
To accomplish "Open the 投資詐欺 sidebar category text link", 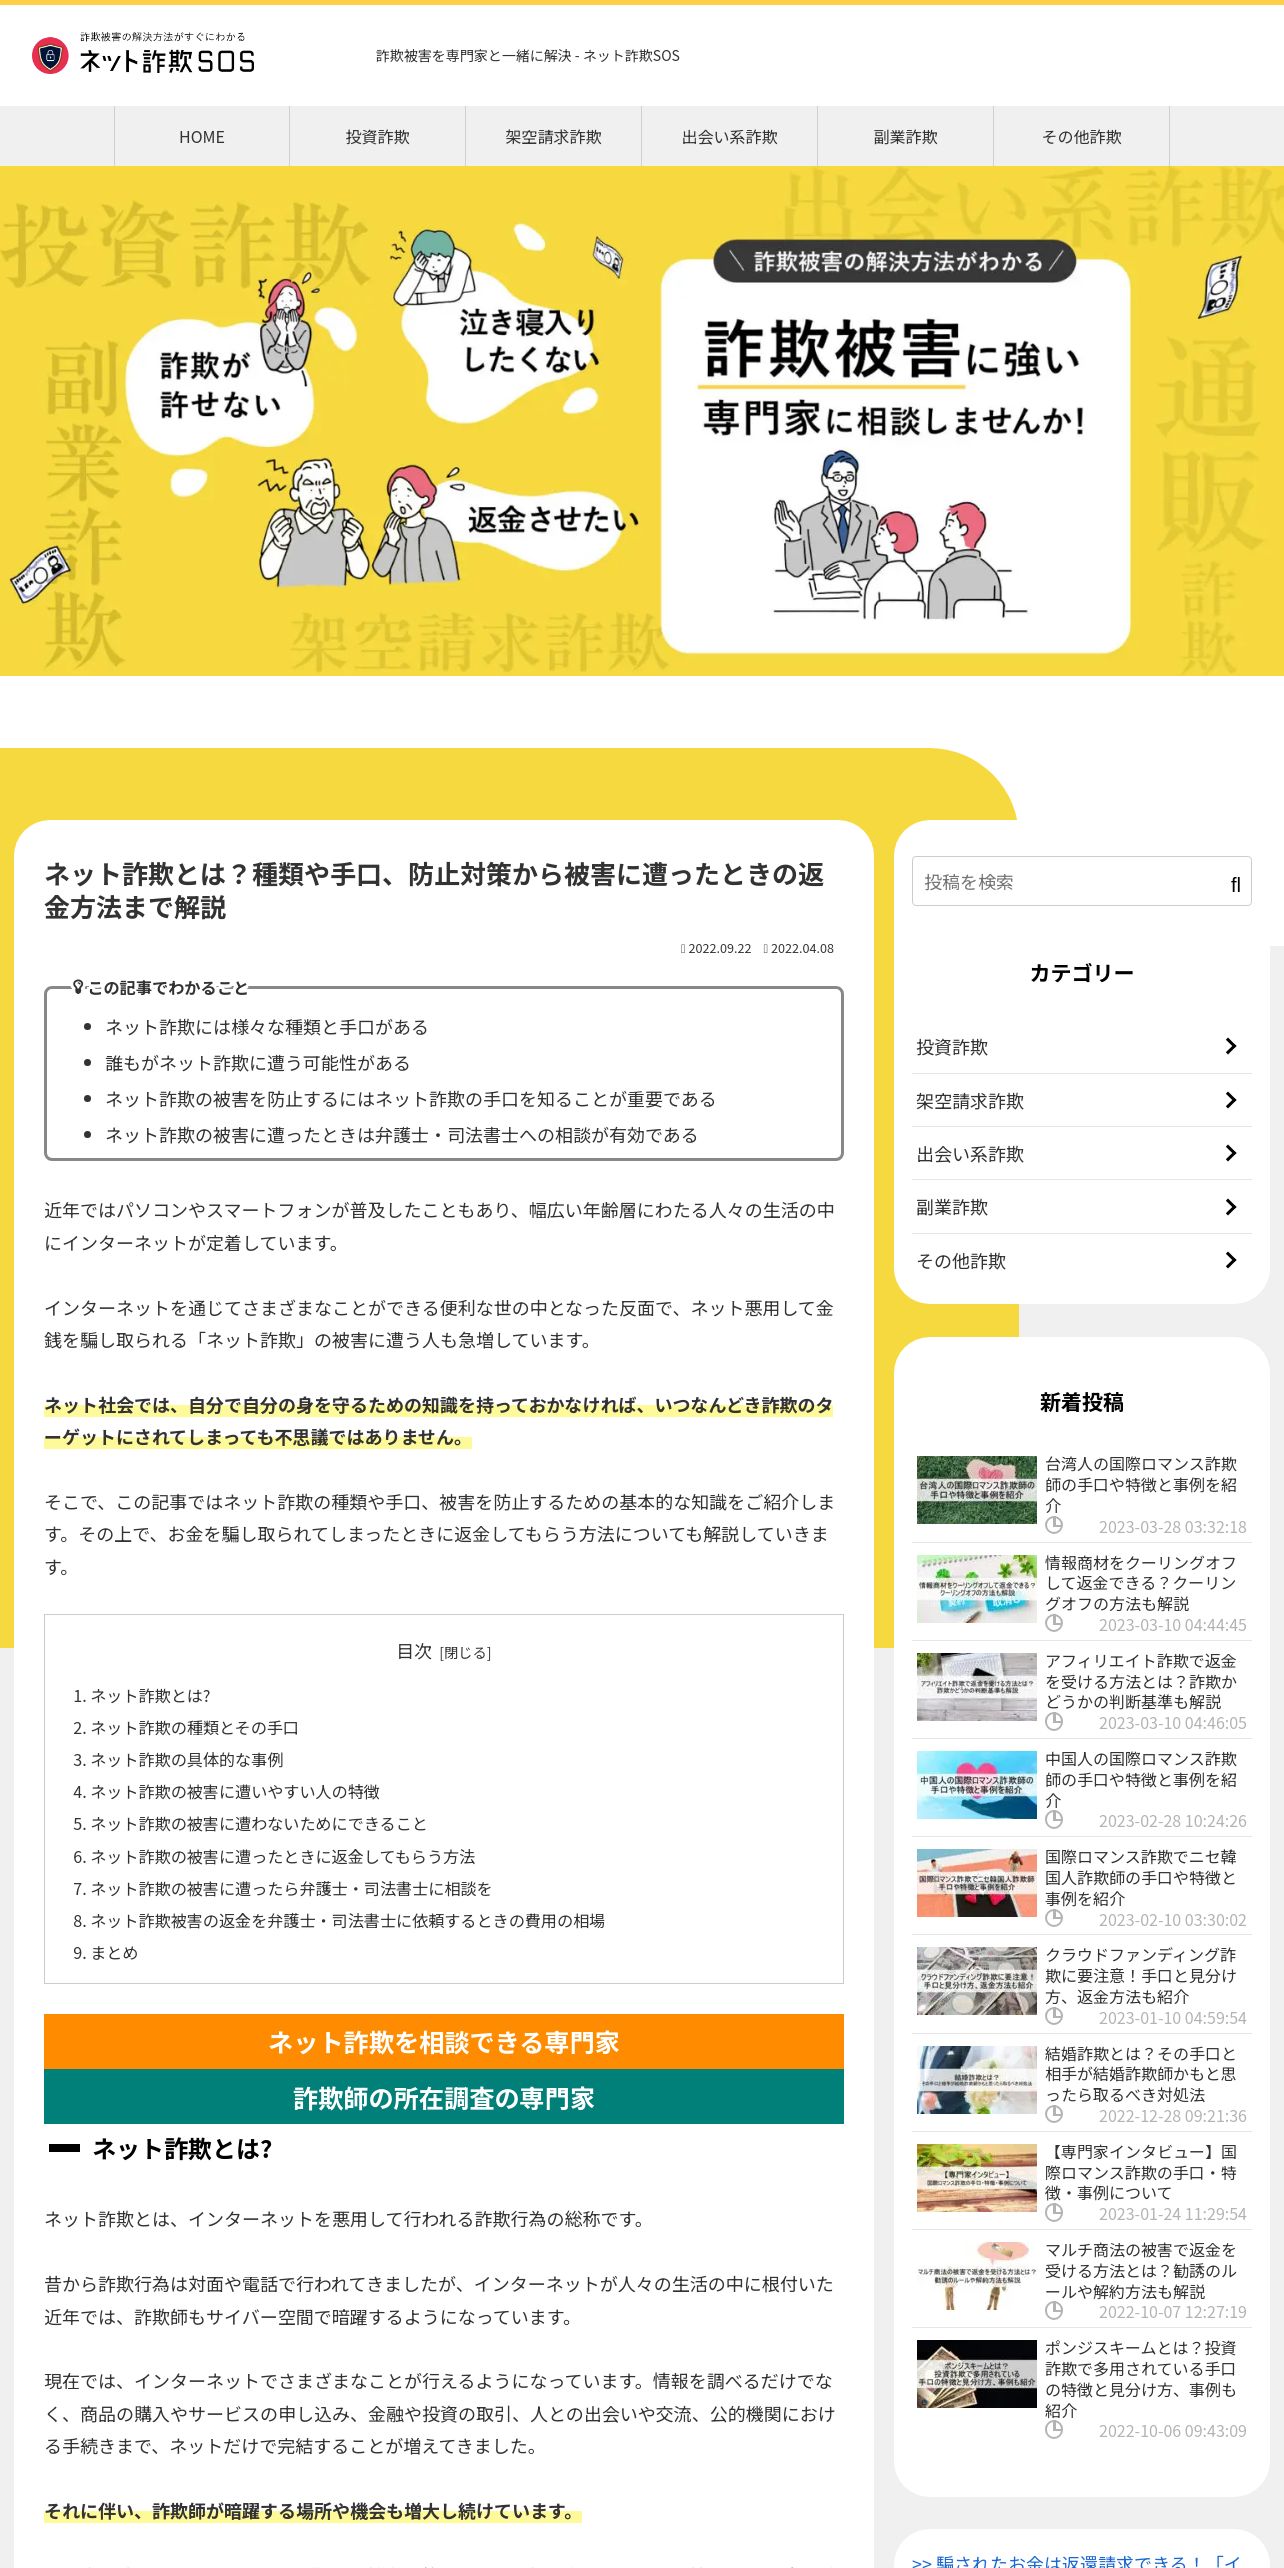I will coord(952,1047).
